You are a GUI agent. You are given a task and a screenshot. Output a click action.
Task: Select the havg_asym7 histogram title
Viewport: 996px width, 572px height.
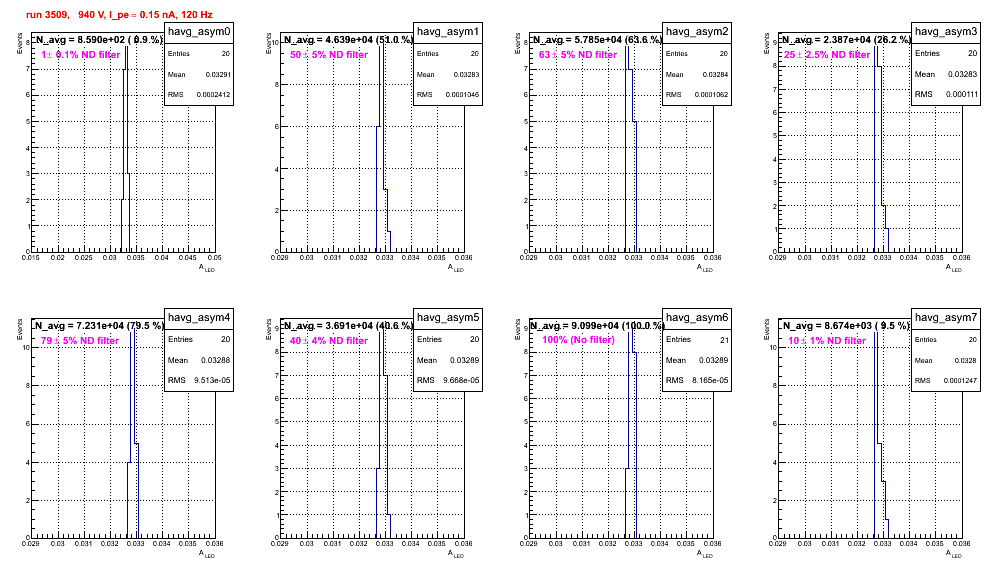(x=946, y=318)
